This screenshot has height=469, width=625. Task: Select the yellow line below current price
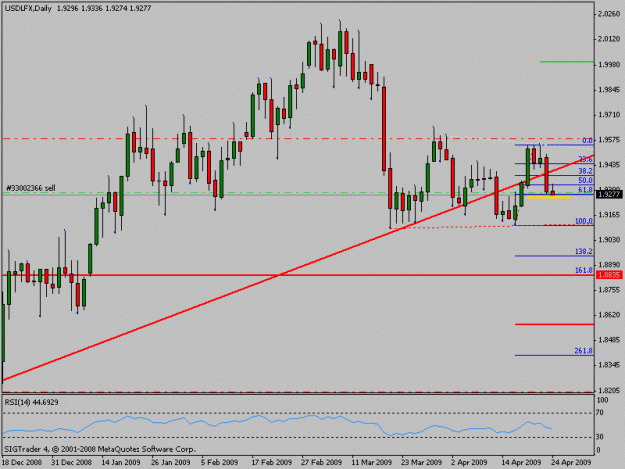549,197
